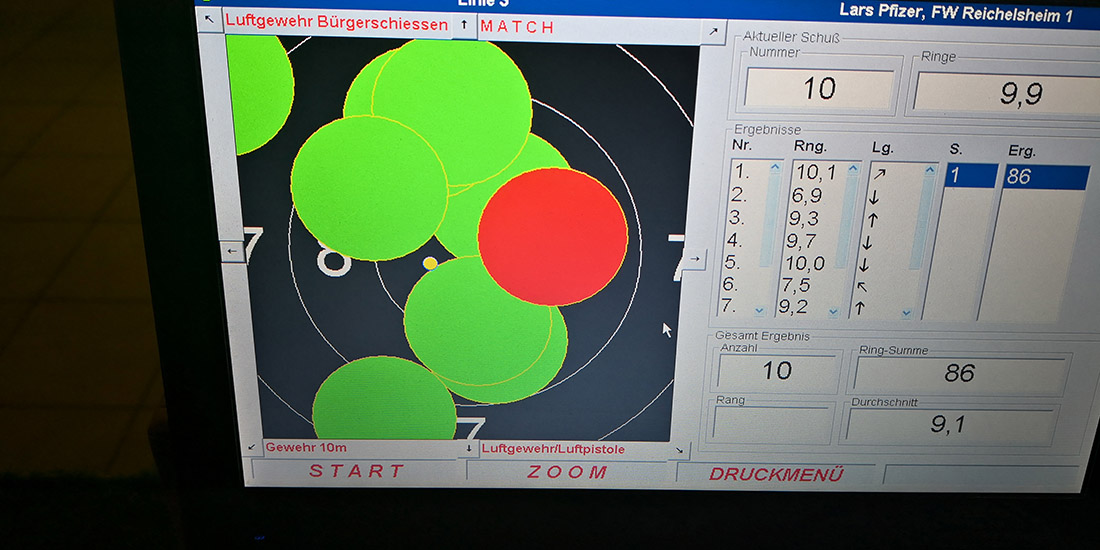The image size is (1100, 550).
Task: Click the top-left diagonal arrow button
Action: (209, 19)
